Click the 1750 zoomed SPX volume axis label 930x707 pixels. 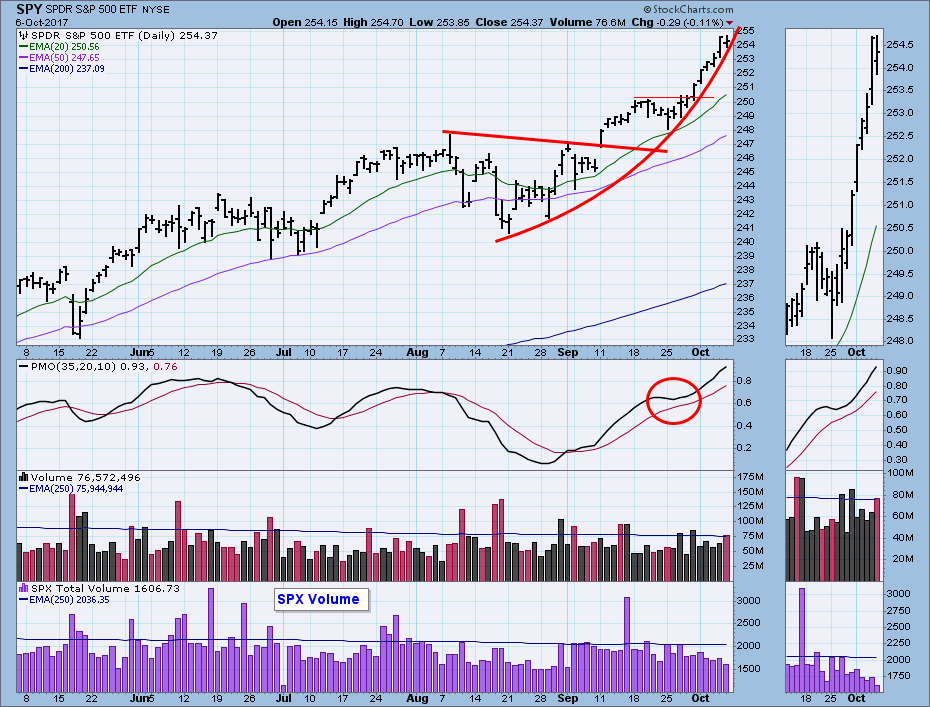click(x=898, y=676)
